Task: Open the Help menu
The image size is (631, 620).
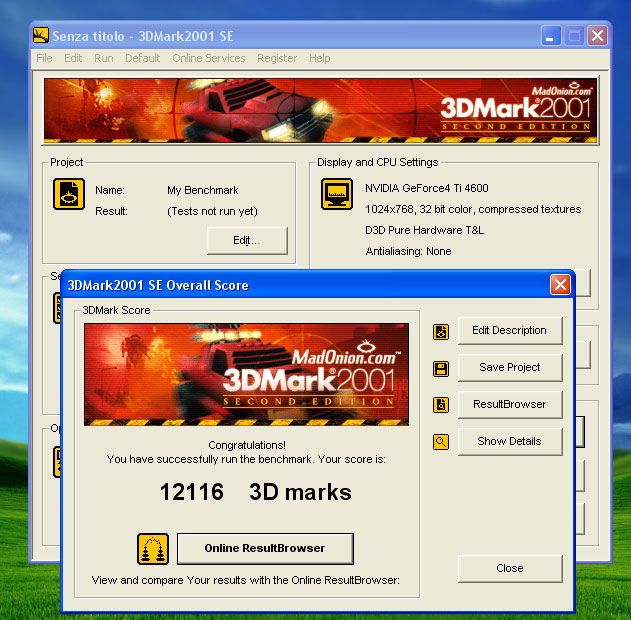Action: pos(319,58)
